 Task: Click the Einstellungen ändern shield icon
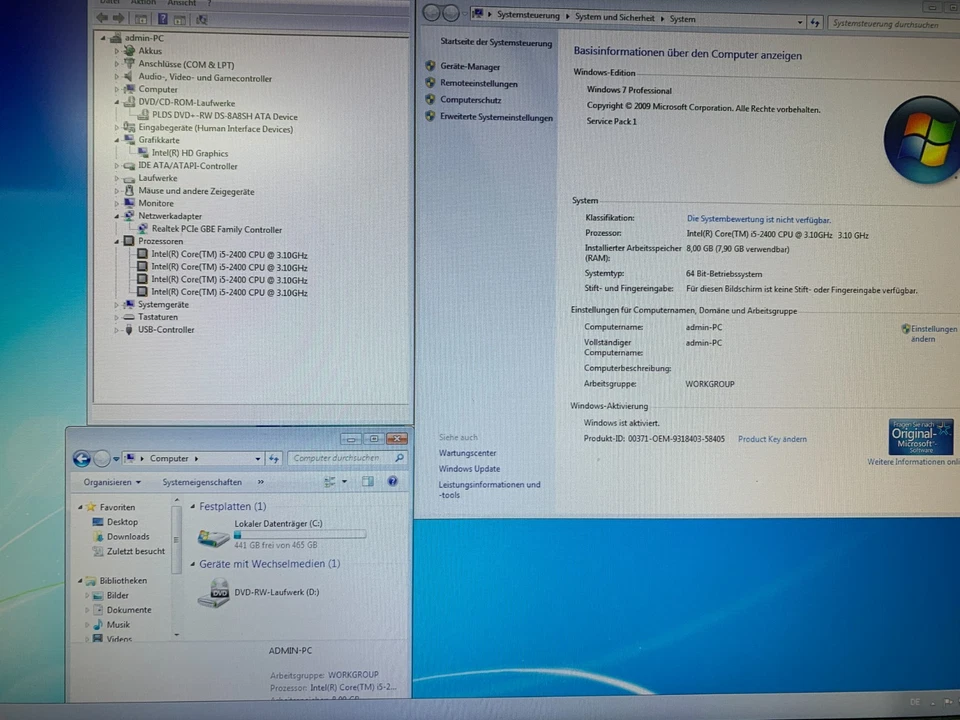pyautogui.click(x=905, y=328)
